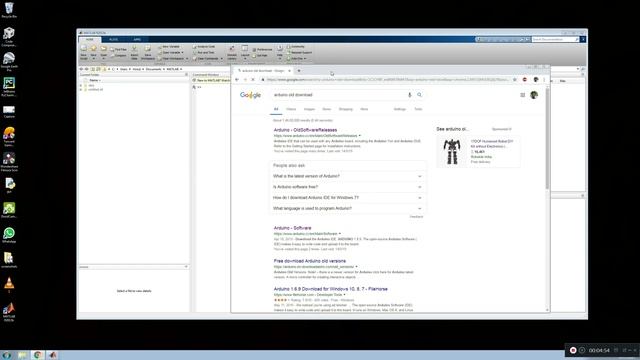
Task: Click New Variable in MATLAB ribbon
Action: click(169, 47)
